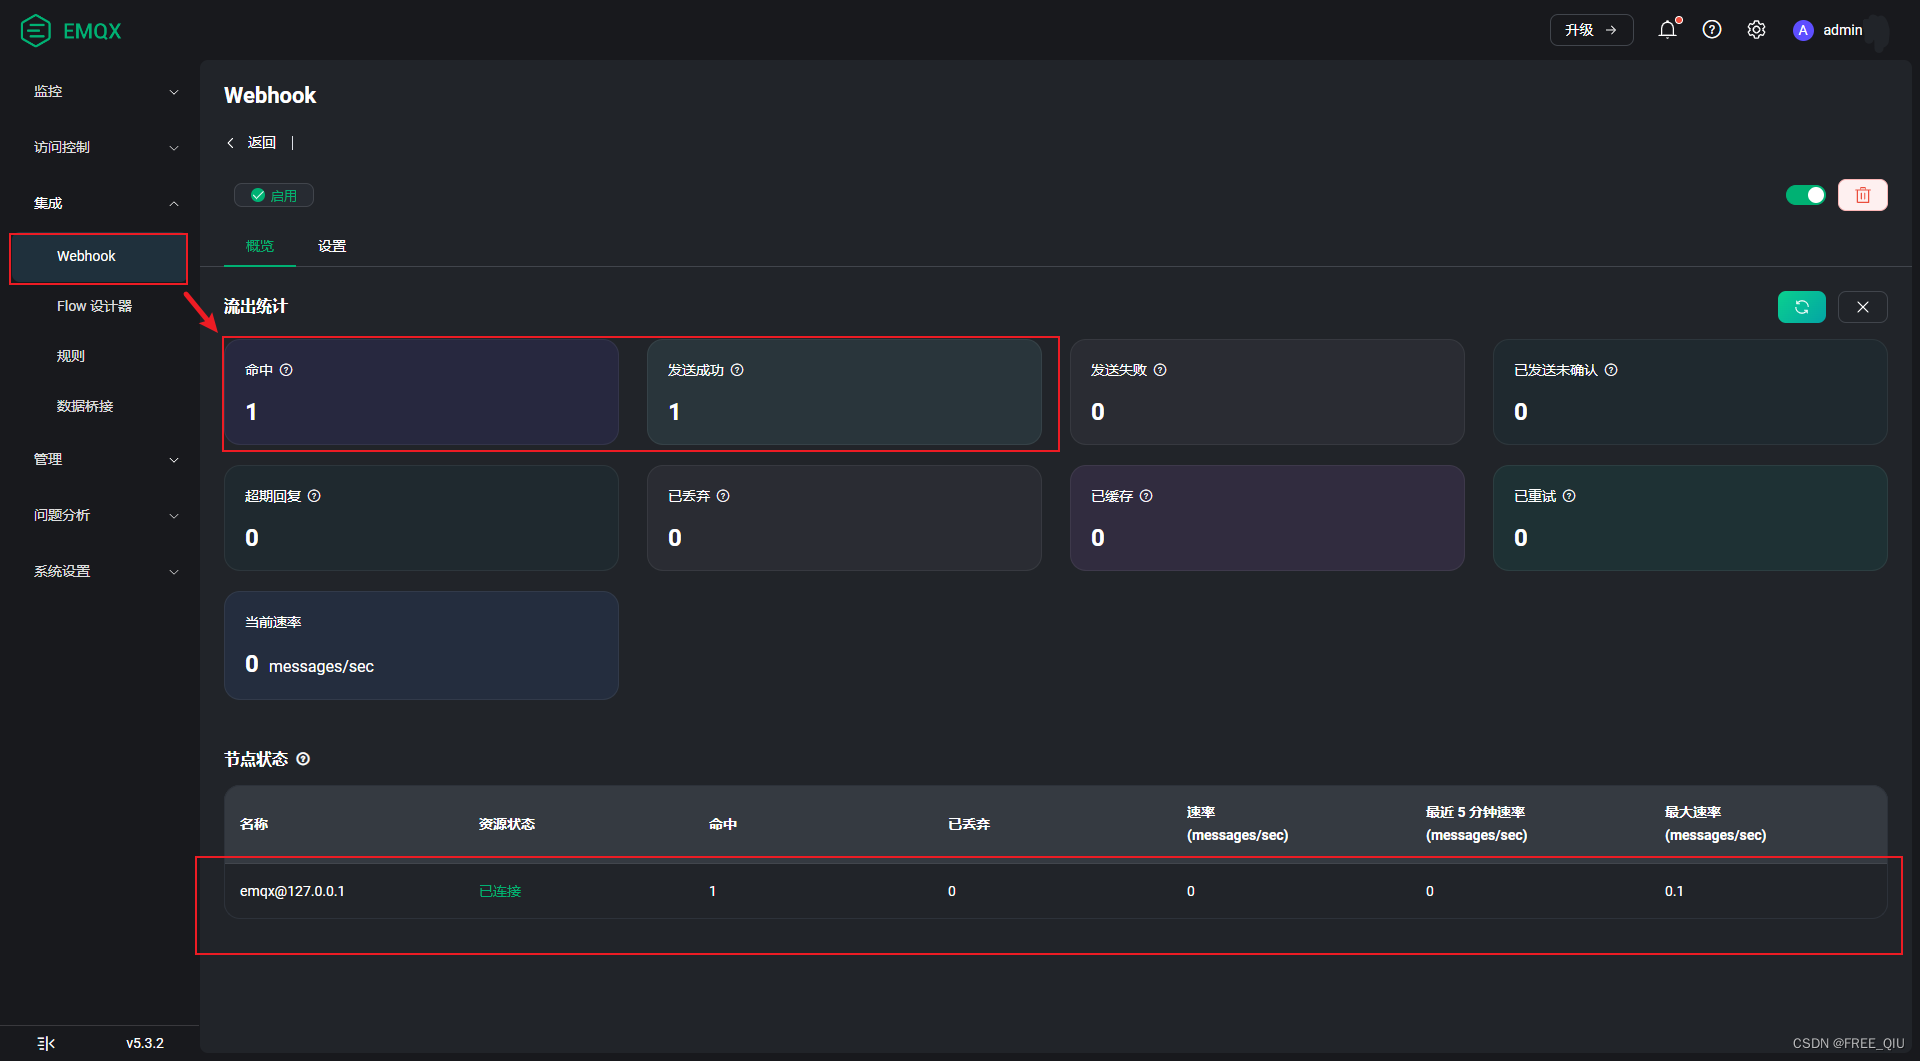Expand the 监控 menu
This screenshot has width=1920, height=1061.
(x=100, y=91)
